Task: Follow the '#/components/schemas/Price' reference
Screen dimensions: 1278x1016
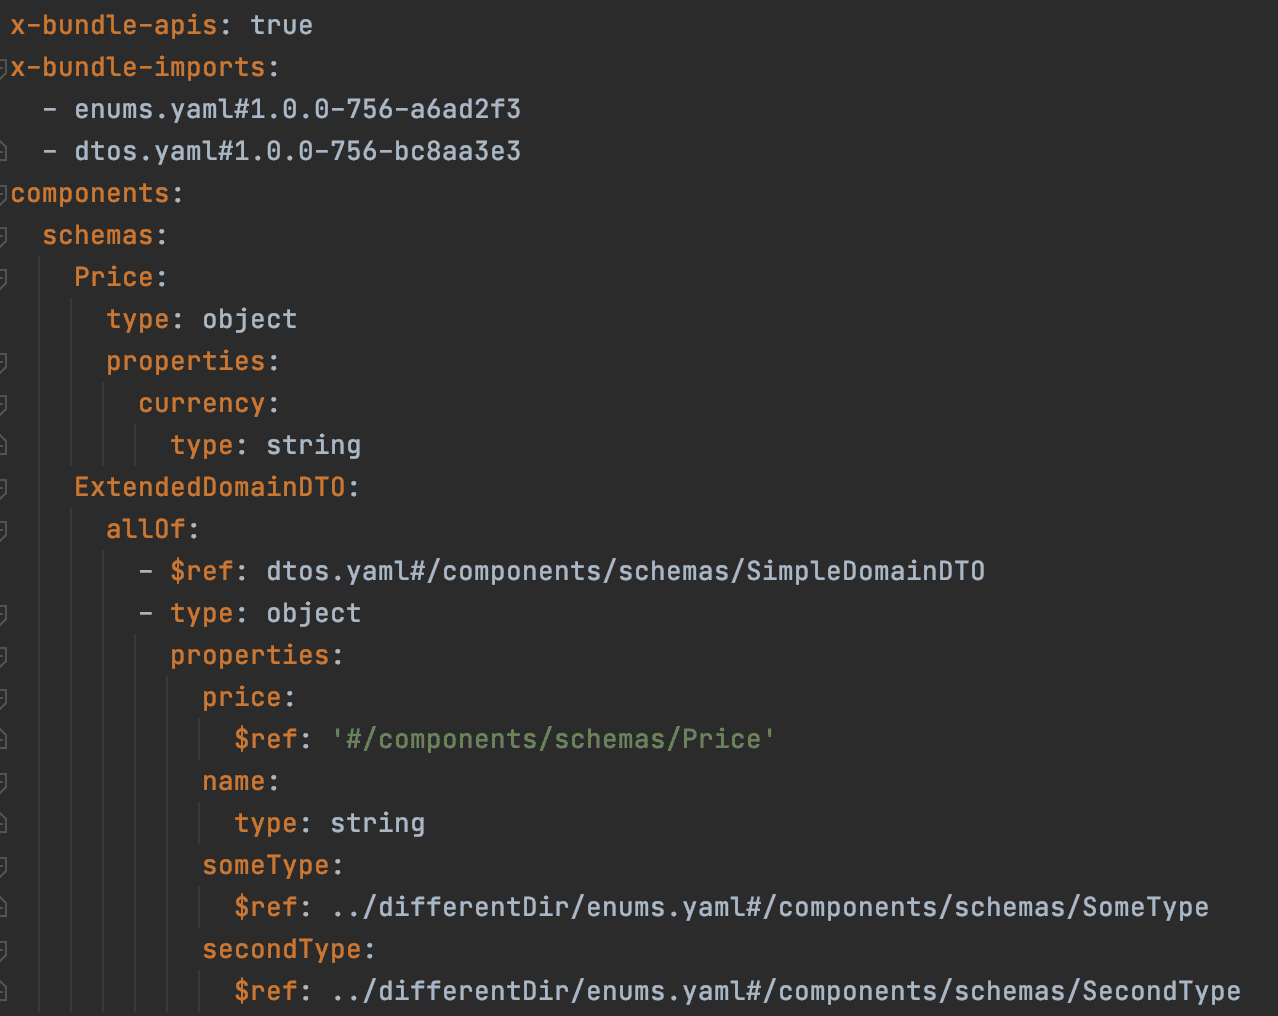Action: pyautogui.click(x=553, y=740)
